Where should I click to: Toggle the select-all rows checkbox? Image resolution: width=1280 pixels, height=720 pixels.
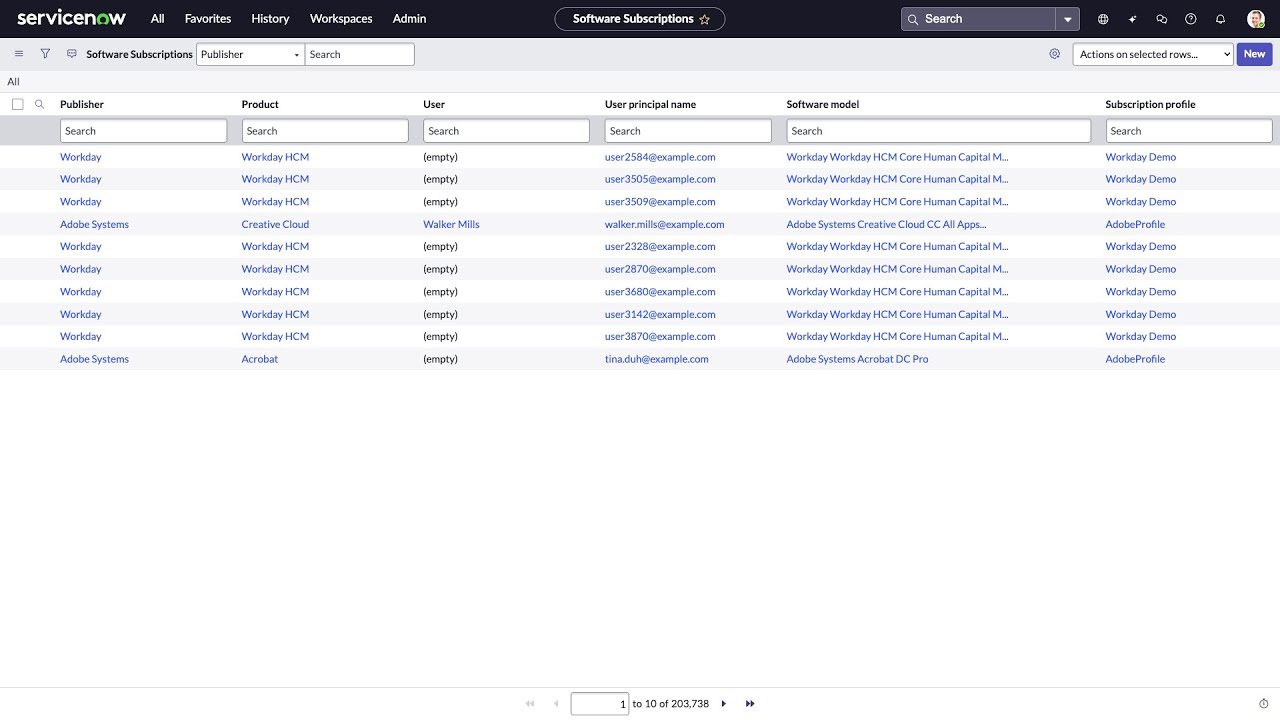(17, 104)
